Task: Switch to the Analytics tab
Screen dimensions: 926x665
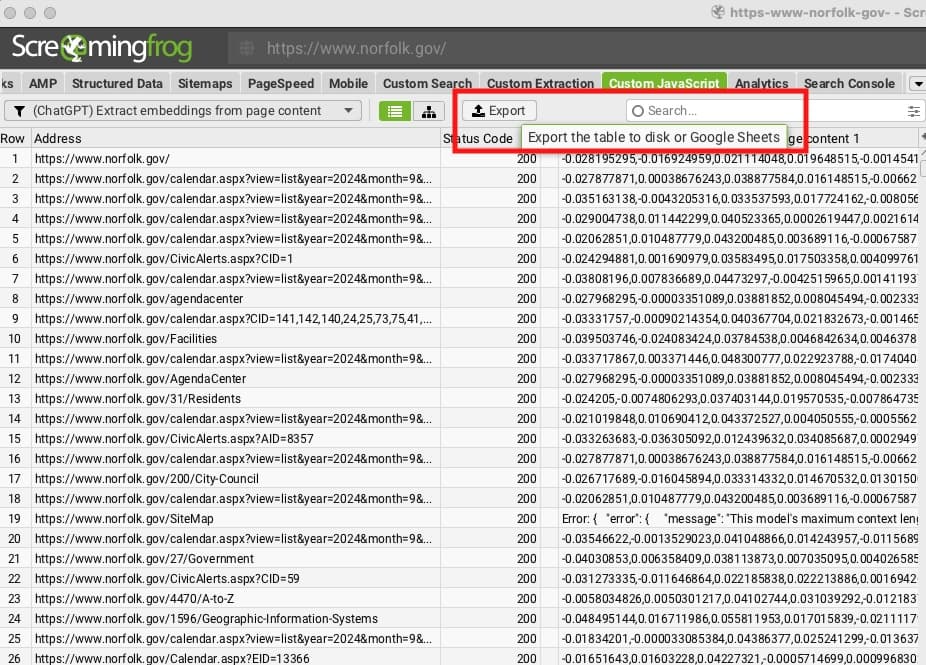Action: (761, 83)
